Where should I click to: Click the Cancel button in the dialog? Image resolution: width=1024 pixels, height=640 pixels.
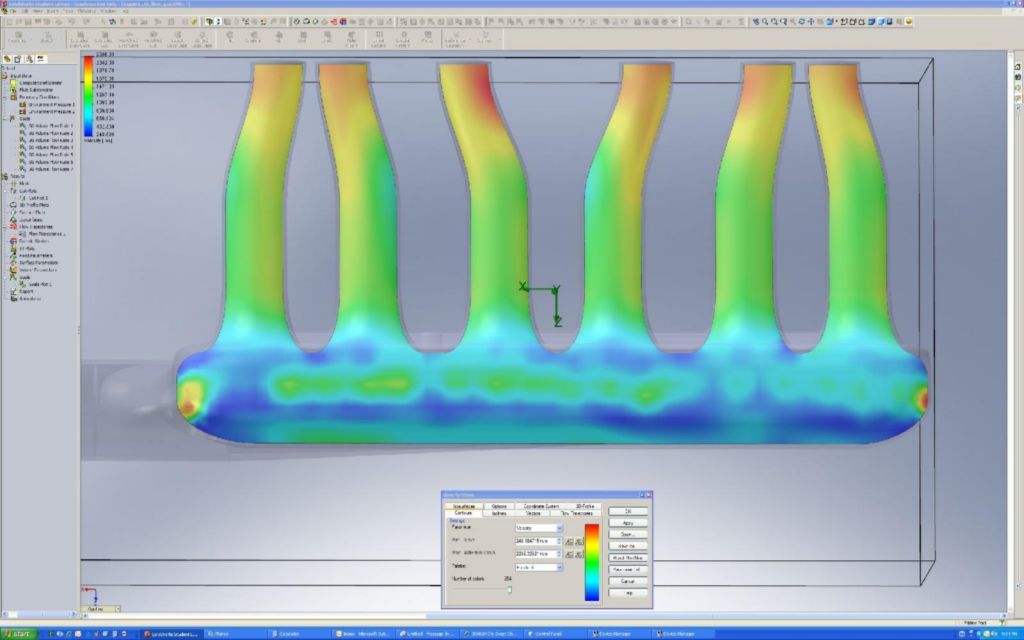627,580
